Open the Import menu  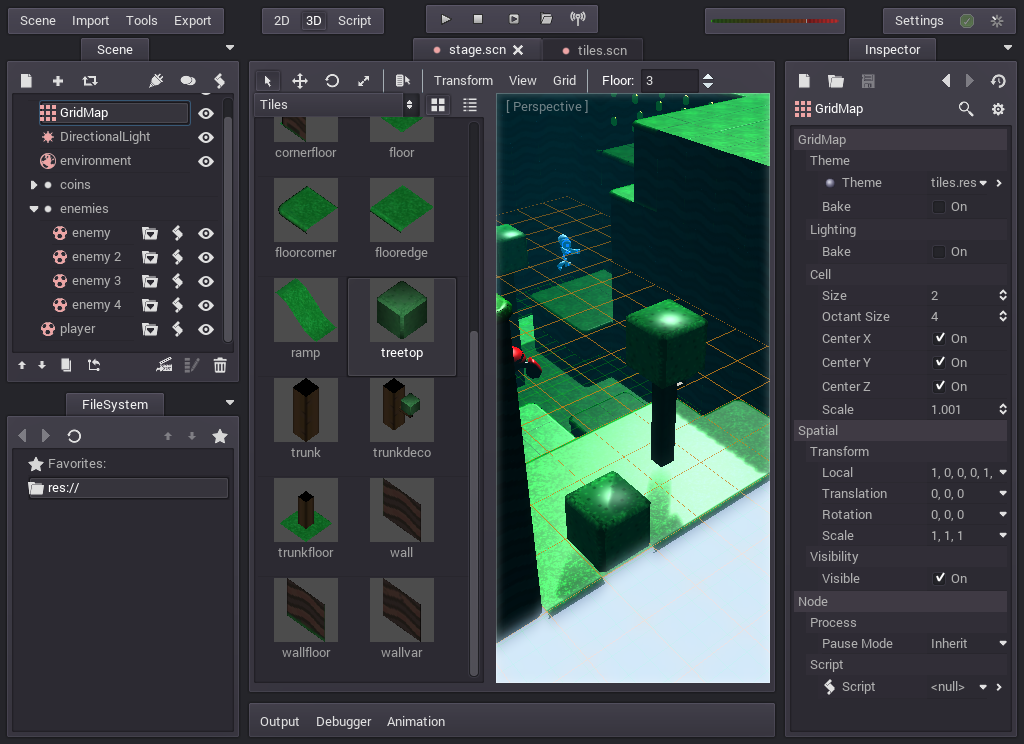[x=91, y=20]
